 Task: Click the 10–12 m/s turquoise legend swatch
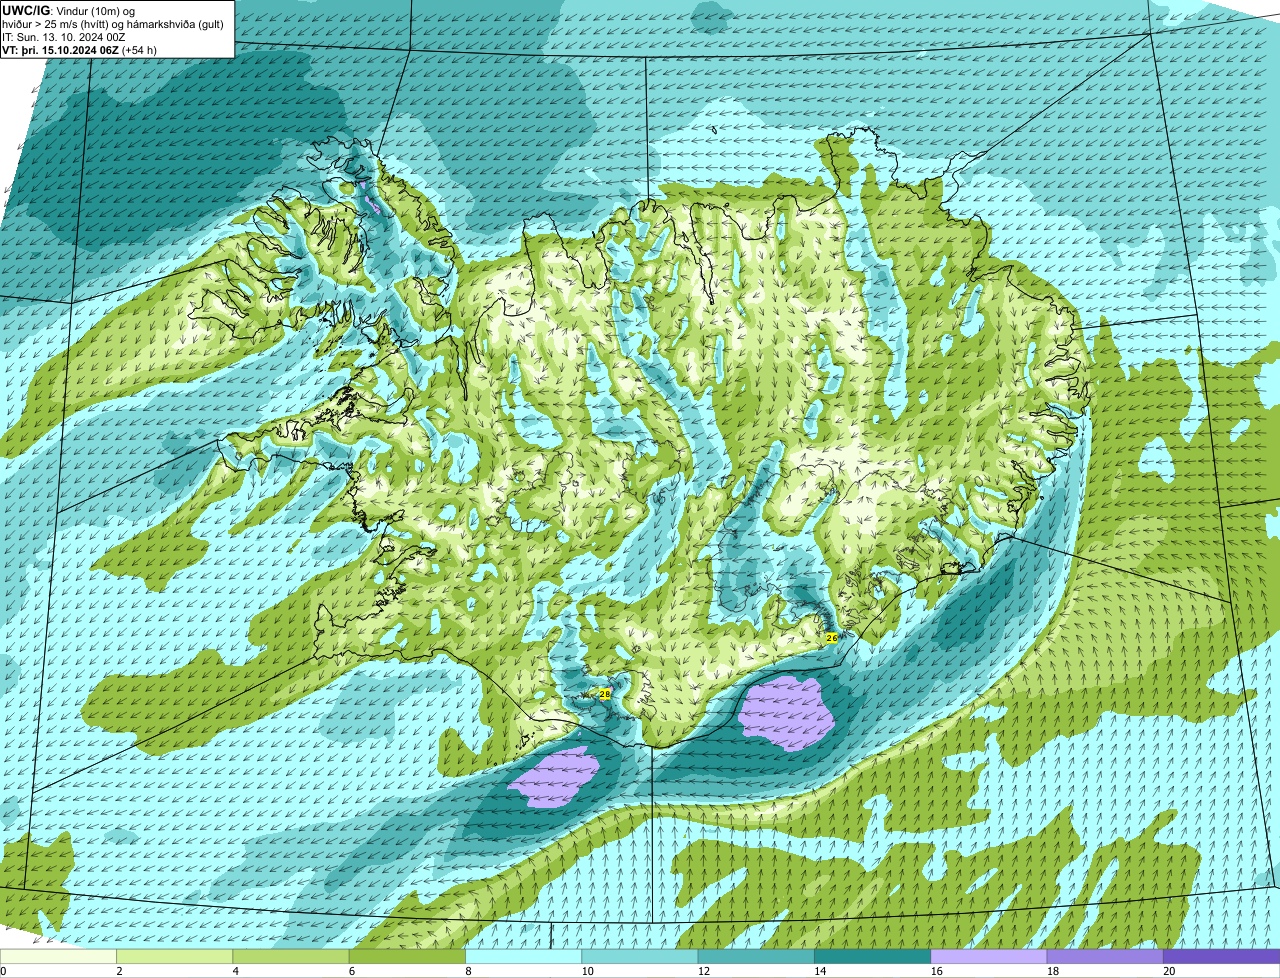pos(640,957)
